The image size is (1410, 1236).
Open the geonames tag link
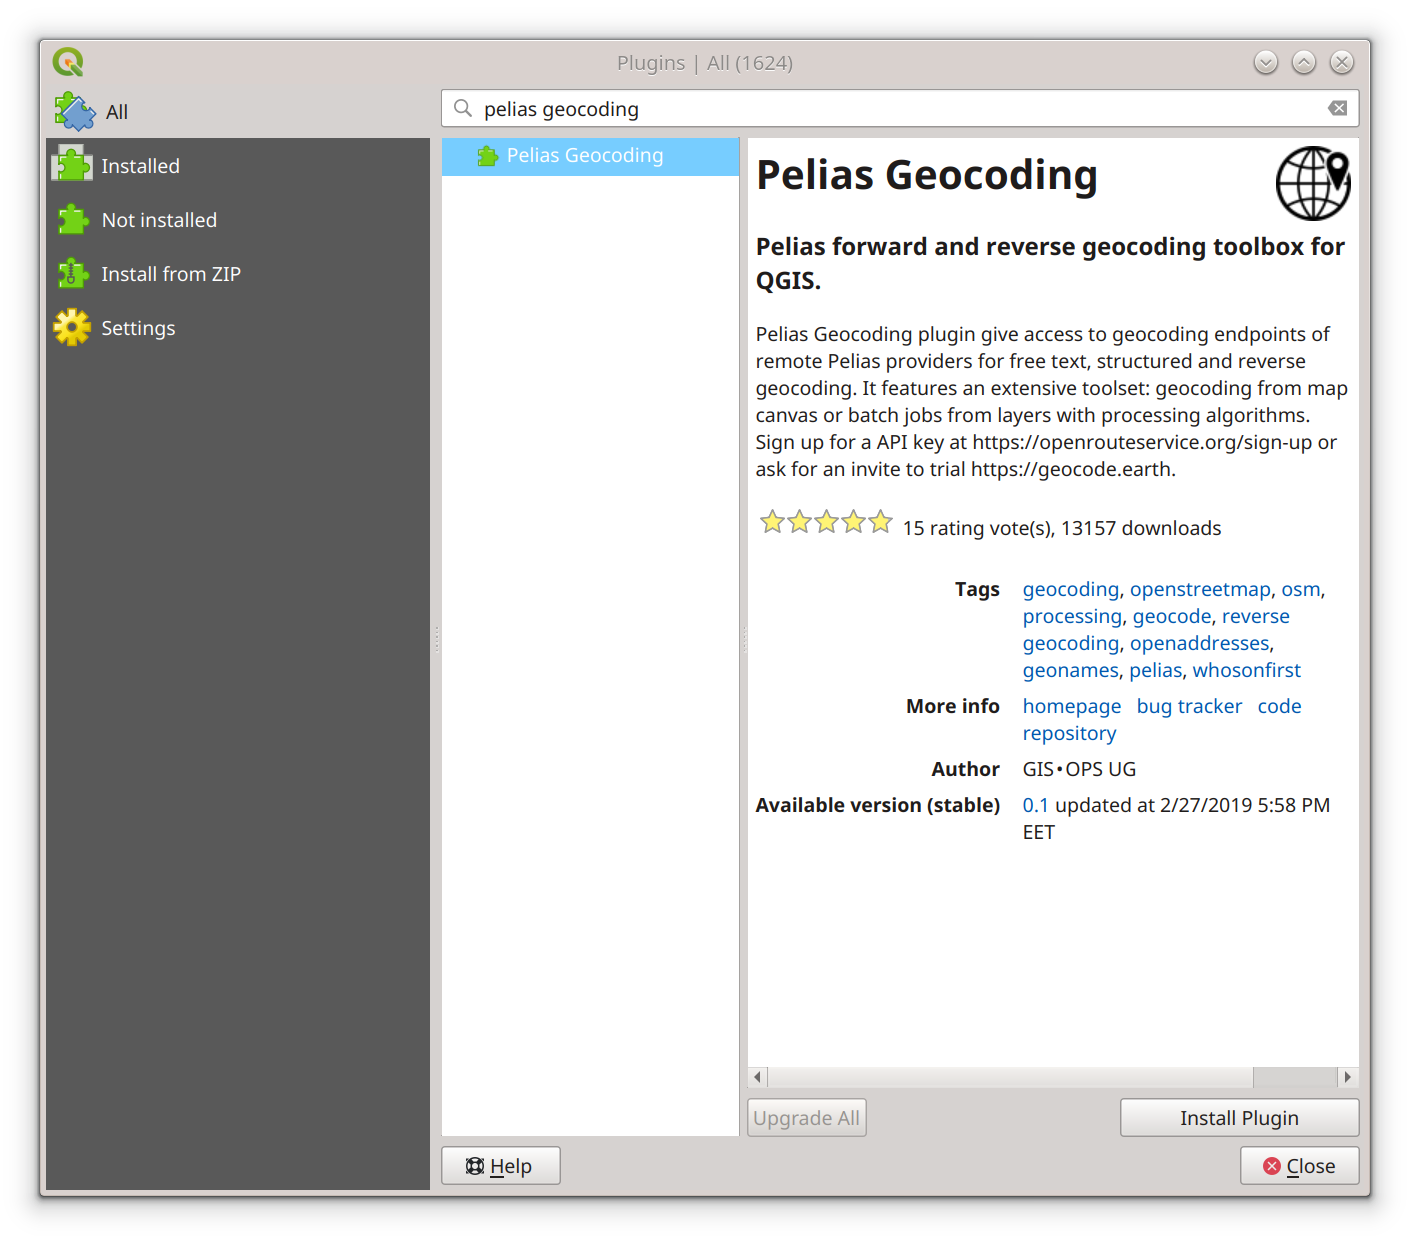coord(1070,670)
